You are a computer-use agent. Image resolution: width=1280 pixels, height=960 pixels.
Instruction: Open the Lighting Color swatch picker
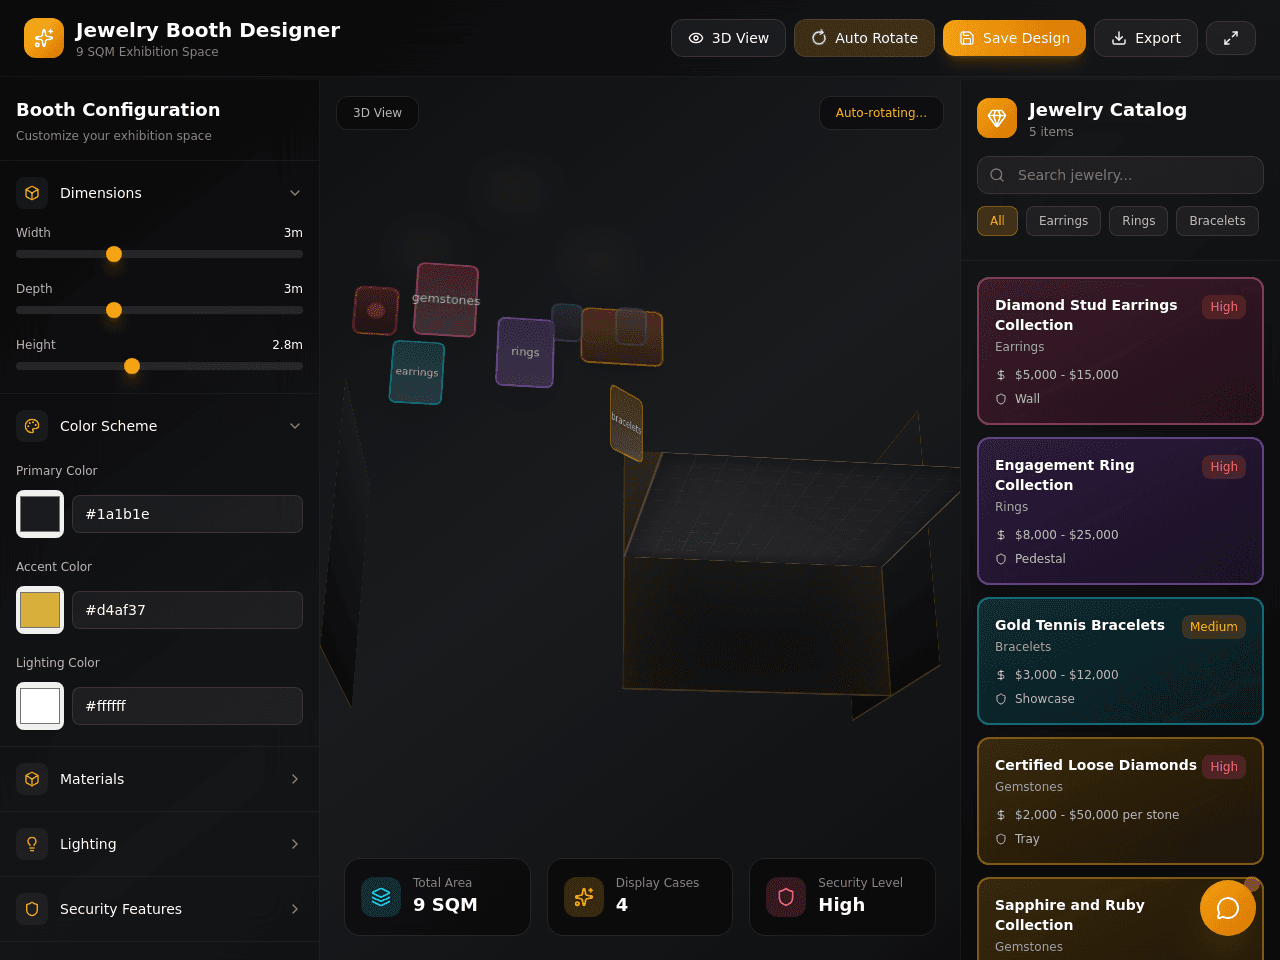(40, 706)
